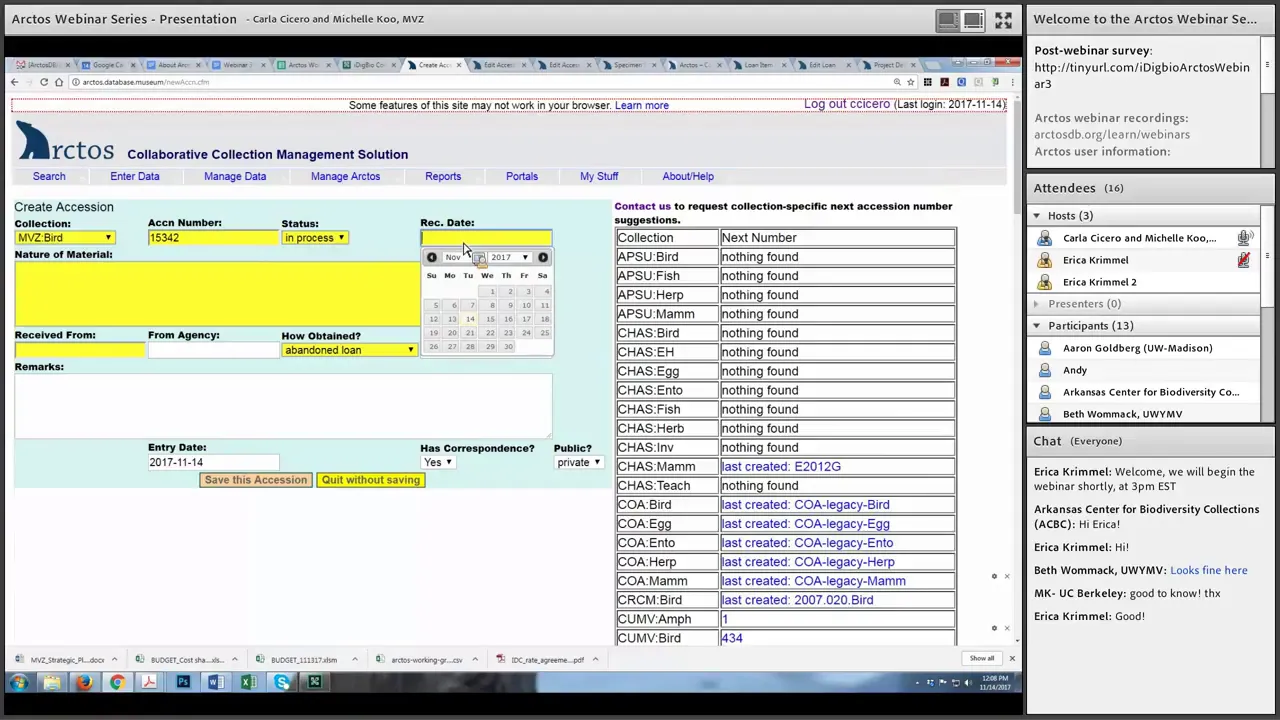Reload the Arctos page

click(44, 82)
